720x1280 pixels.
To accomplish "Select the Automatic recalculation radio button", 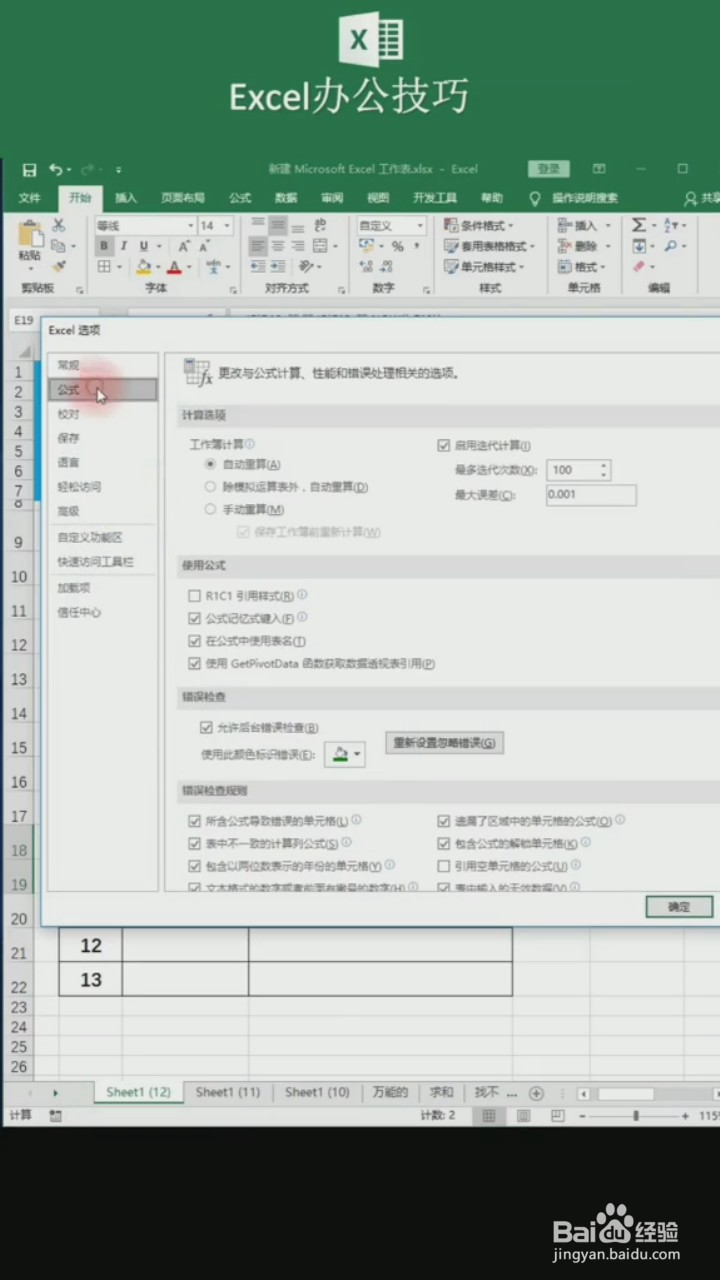I will (210, 464).
